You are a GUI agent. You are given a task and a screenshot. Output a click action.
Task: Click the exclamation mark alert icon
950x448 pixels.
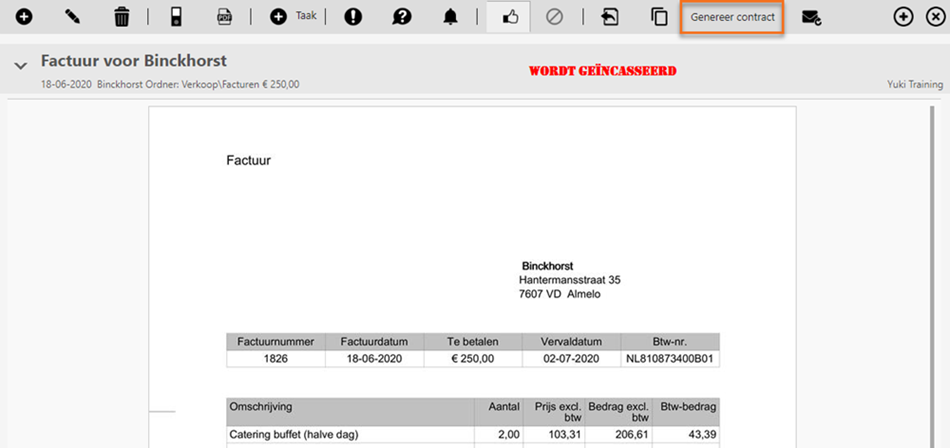pyautogui.click(x=353, y=17)
